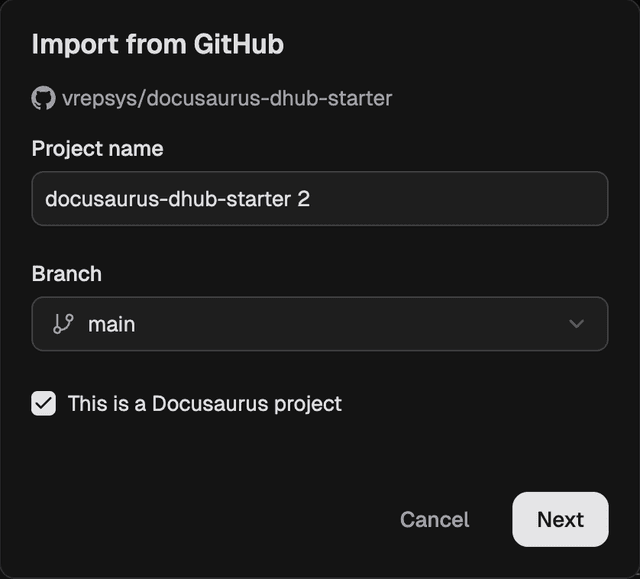This screenshot has height=579, width=640.
Task: Place cursor after "docusaurus-dhub-starter 2" text
Action: [311, 199]
